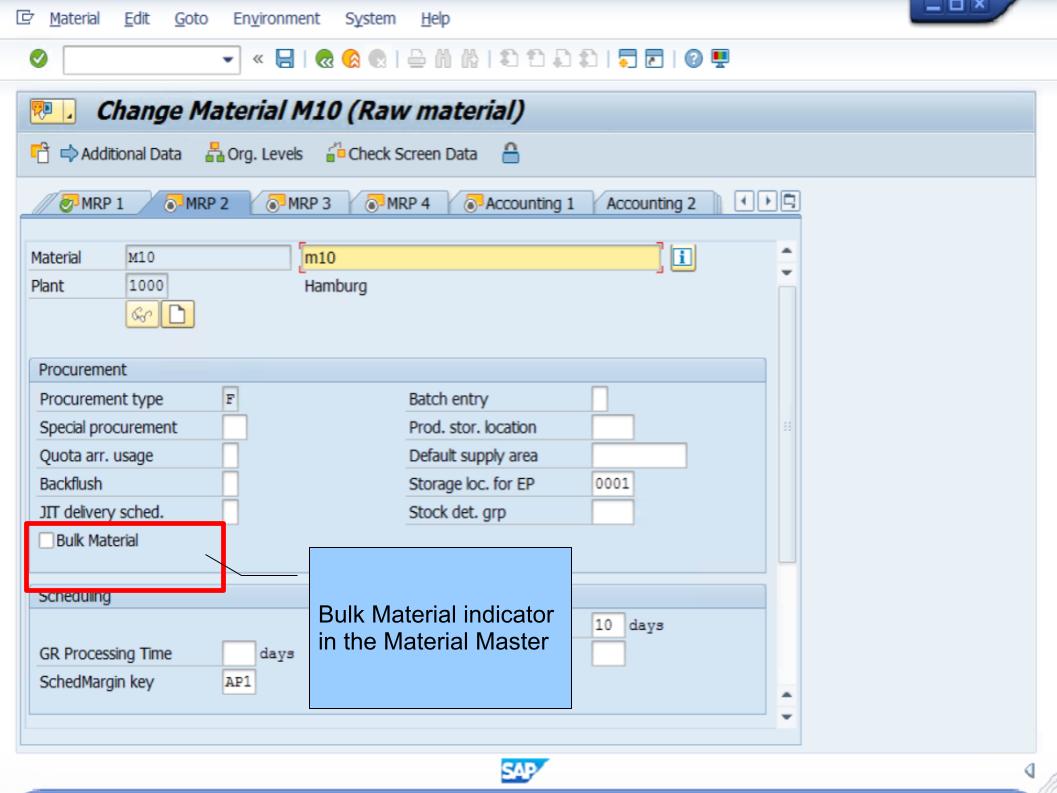Toggle the Bulk Material checkbox
The width and height of the screenshot is (1057, 793).
pyautogui.click(x=46, y=540)
